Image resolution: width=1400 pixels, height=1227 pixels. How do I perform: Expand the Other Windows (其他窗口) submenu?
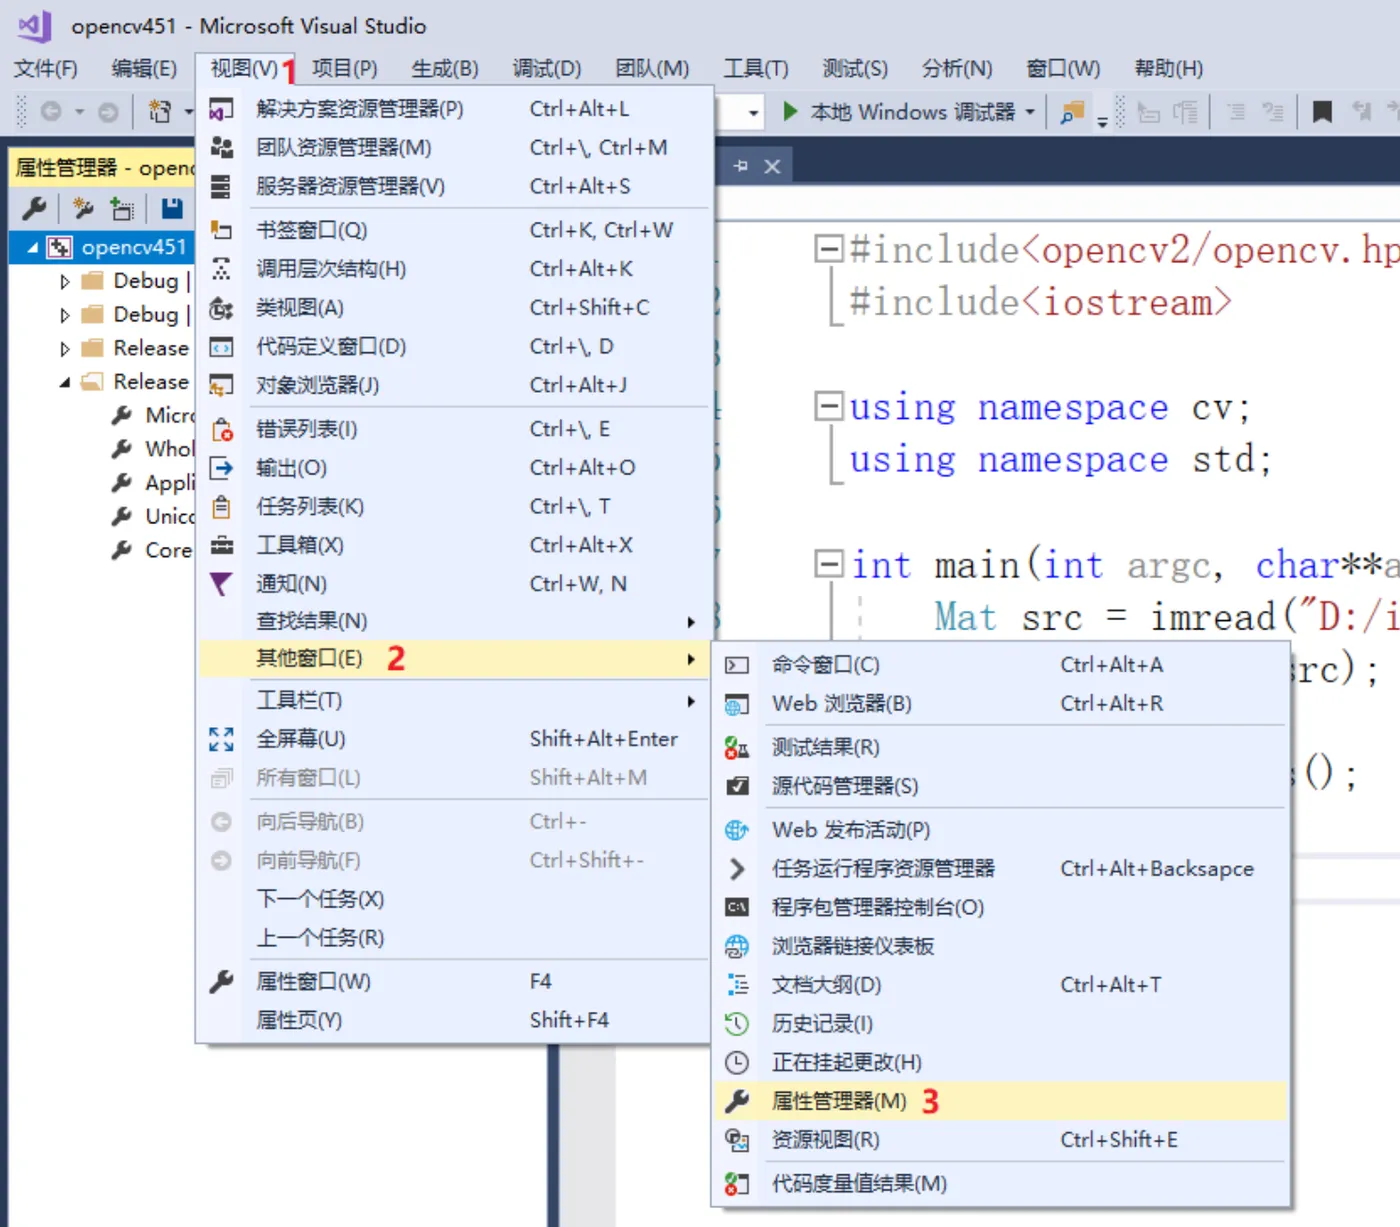pyautogui.click(x=455, y=659)
